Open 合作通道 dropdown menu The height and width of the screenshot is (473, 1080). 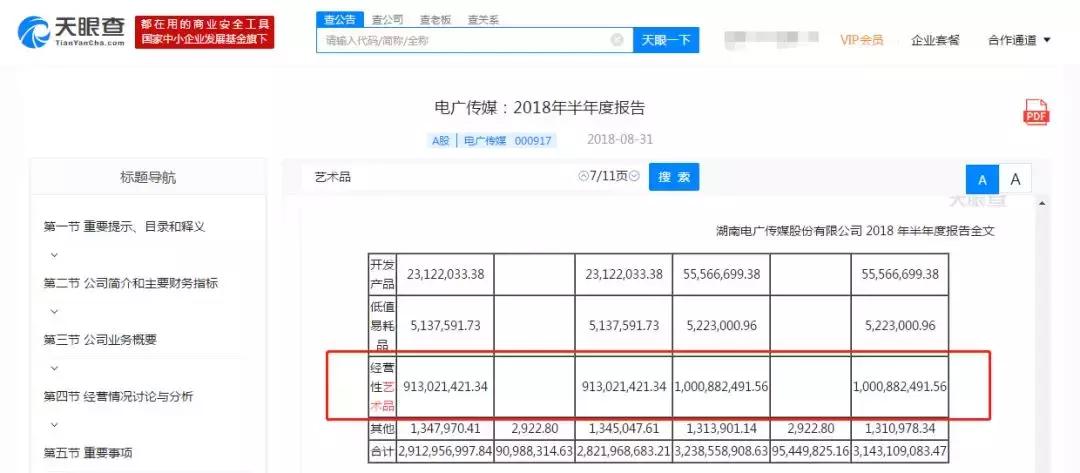coord(1019,40)
